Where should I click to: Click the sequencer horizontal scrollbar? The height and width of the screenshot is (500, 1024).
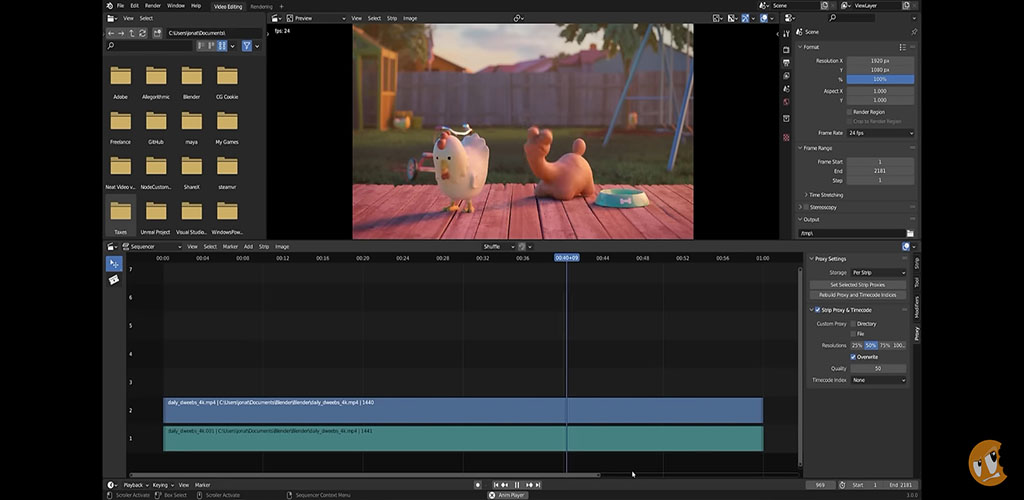tap(364, 475)
